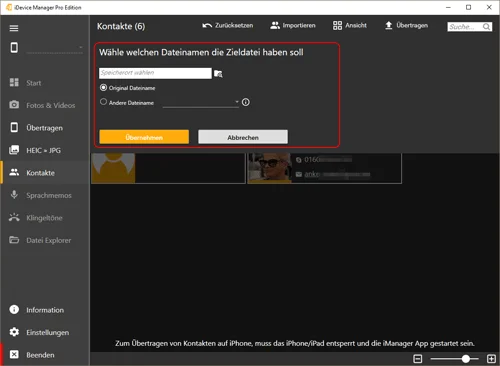The height and width of the screenshot is (366, 500).
Task: Click the zoom in plus icon
Action: tap(491, 359)
